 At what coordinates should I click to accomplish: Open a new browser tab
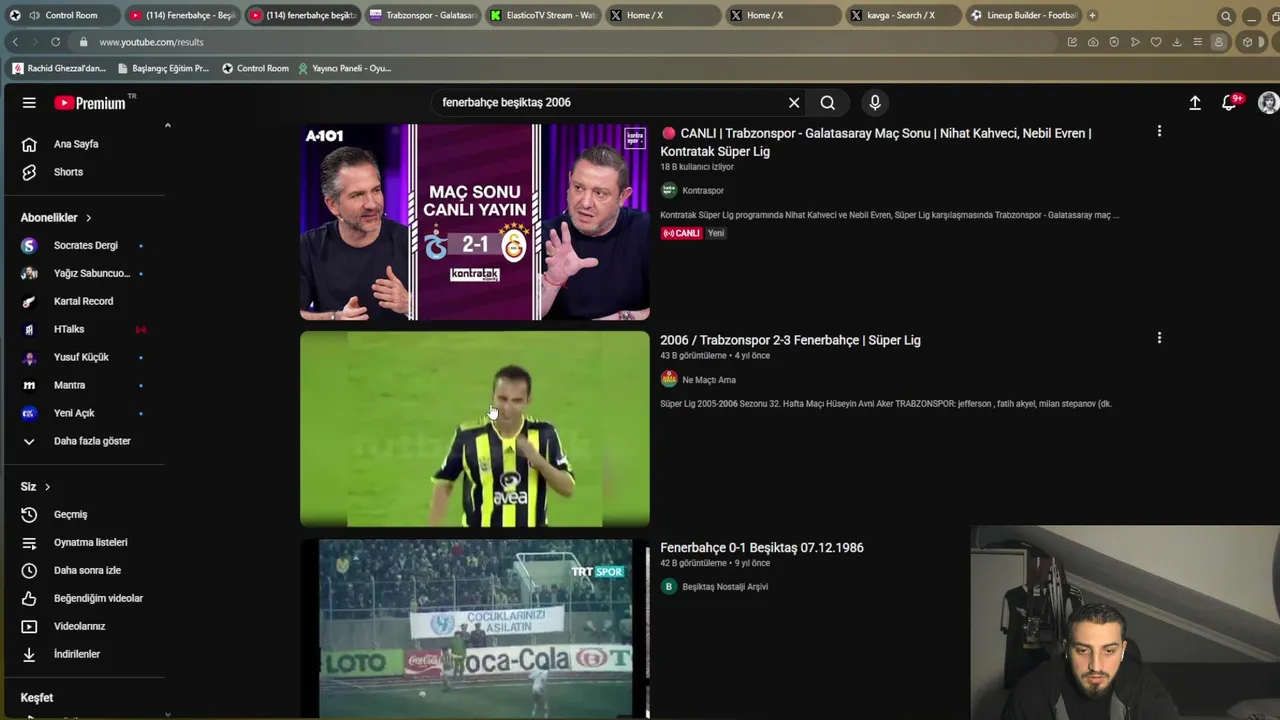click(1092, 15)
